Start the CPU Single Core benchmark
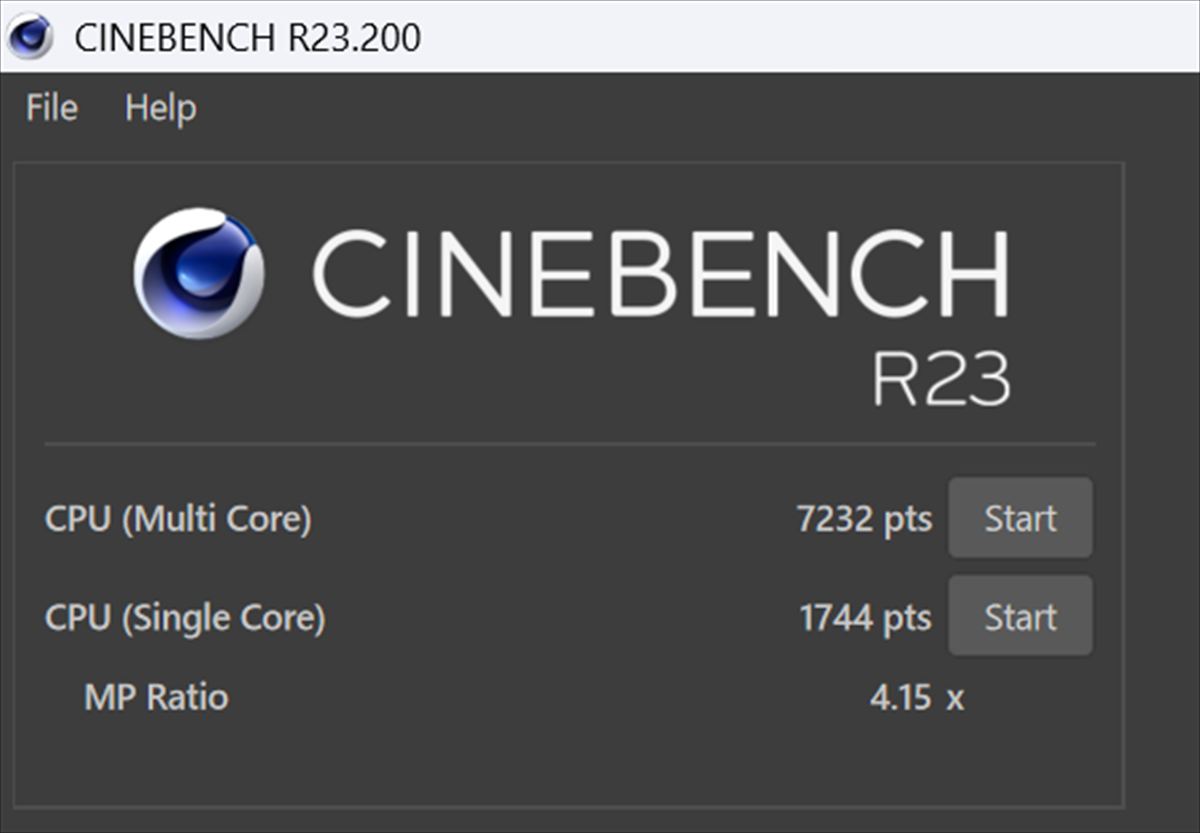Image resolution: width=1200 pixels, height=833 pixels. coord(1020,616)
